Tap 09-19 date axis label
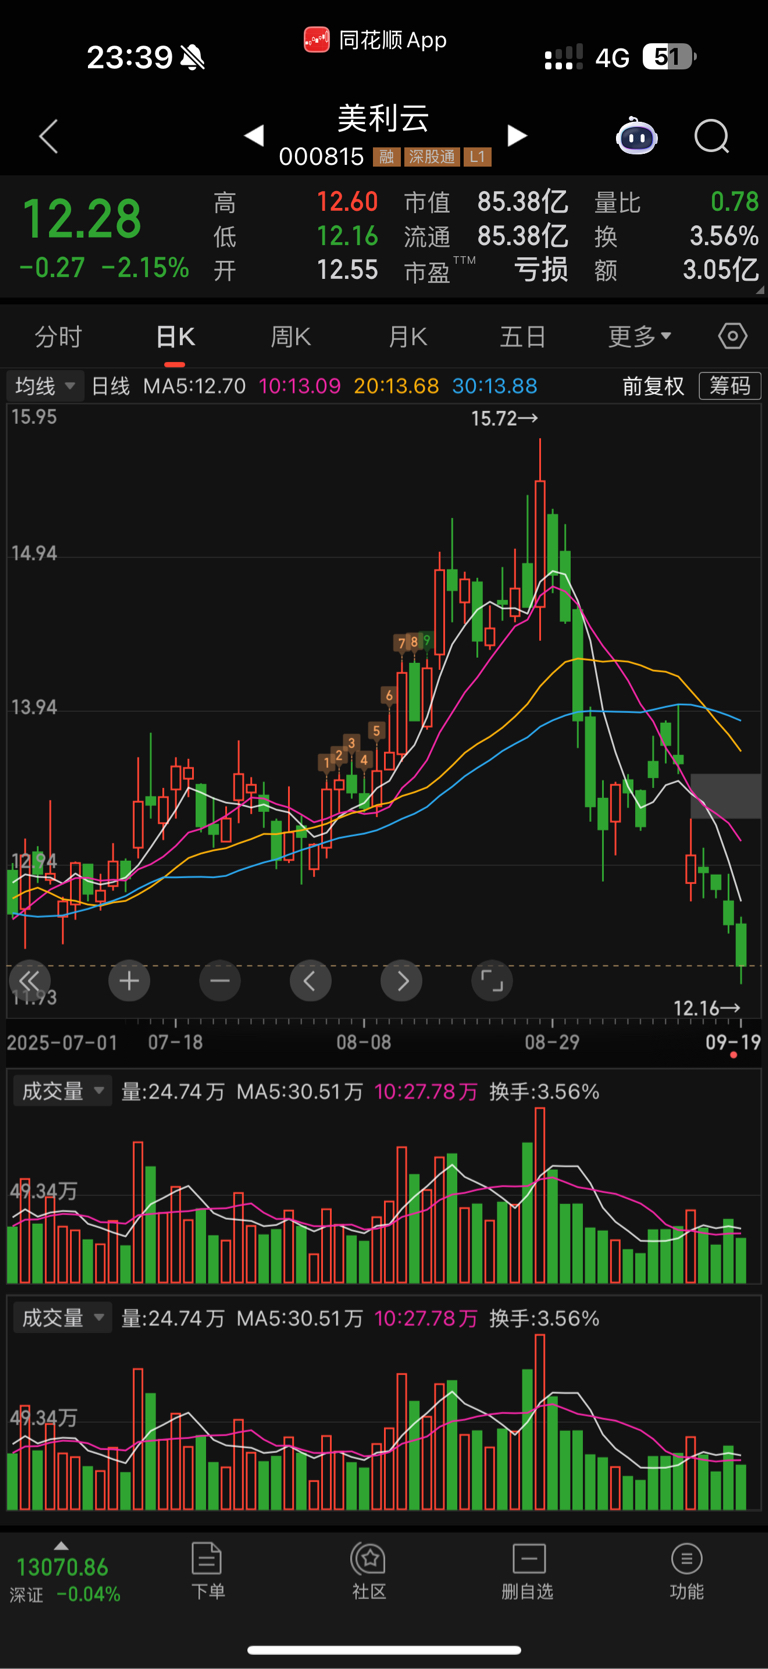 [x=733, y=1043]
